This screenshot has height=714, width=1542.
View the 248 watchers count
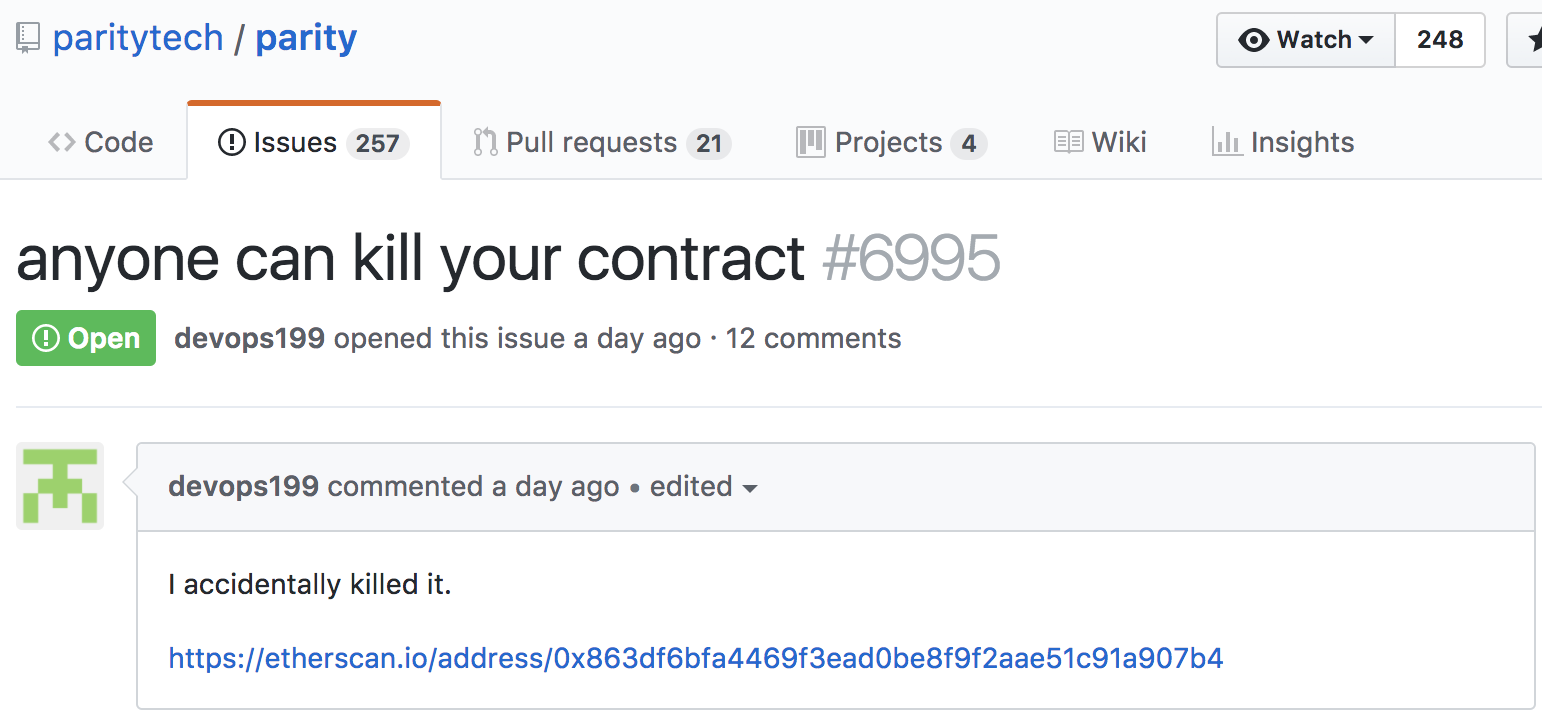point(1440,40)
